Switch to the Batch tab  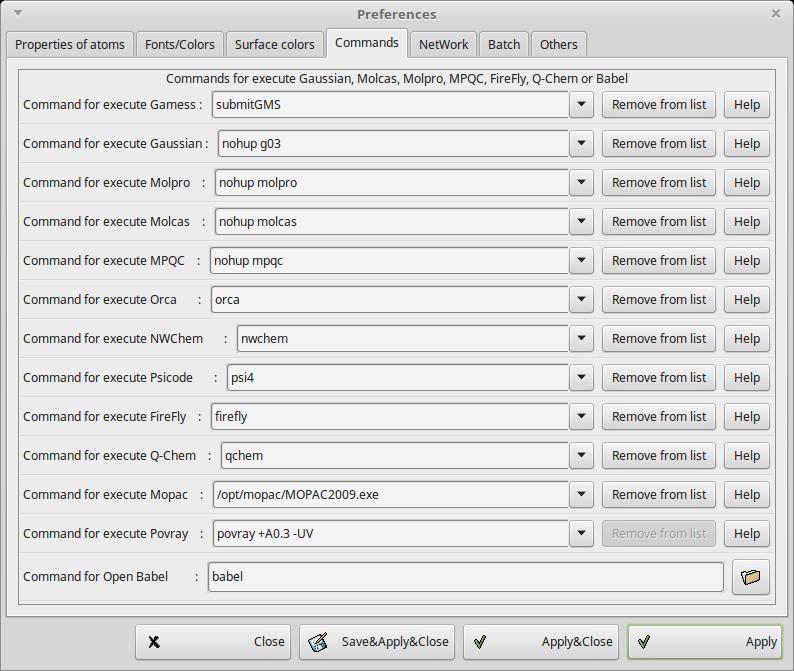(504, 44)
